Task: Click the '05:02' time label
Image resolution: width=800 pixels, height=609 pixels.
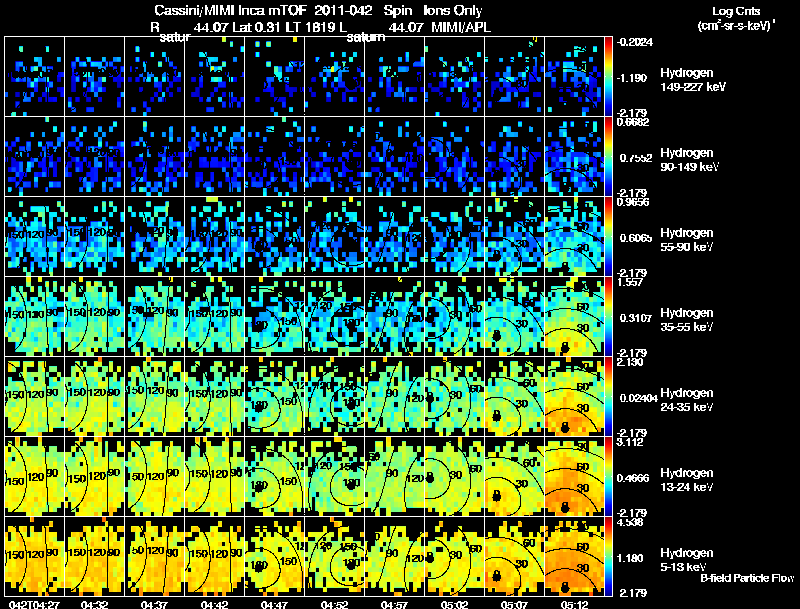Action: [454, 604]
